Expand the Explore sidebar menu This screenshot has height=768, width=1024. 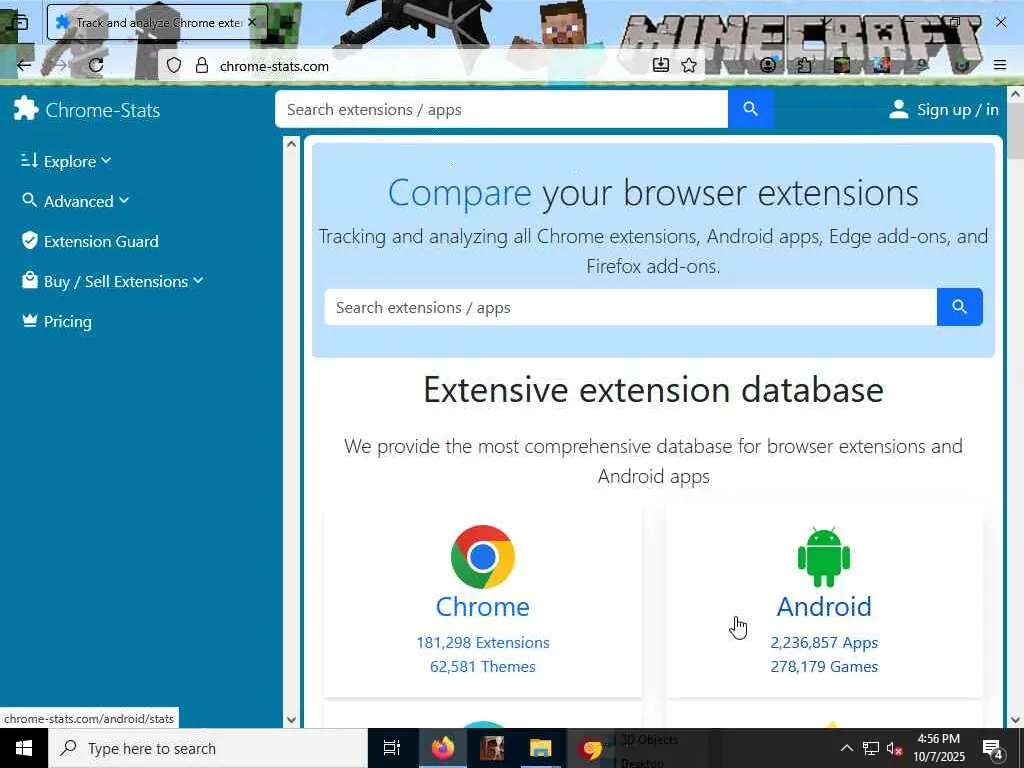(66, 161)
